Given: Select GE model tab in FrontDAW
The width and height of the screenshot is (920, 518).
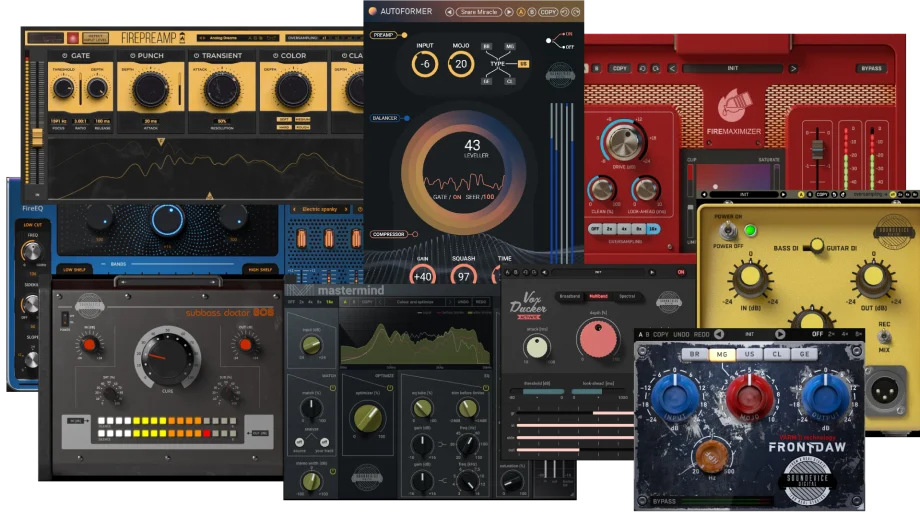Looking at the screenshot, I should point(804,354).
